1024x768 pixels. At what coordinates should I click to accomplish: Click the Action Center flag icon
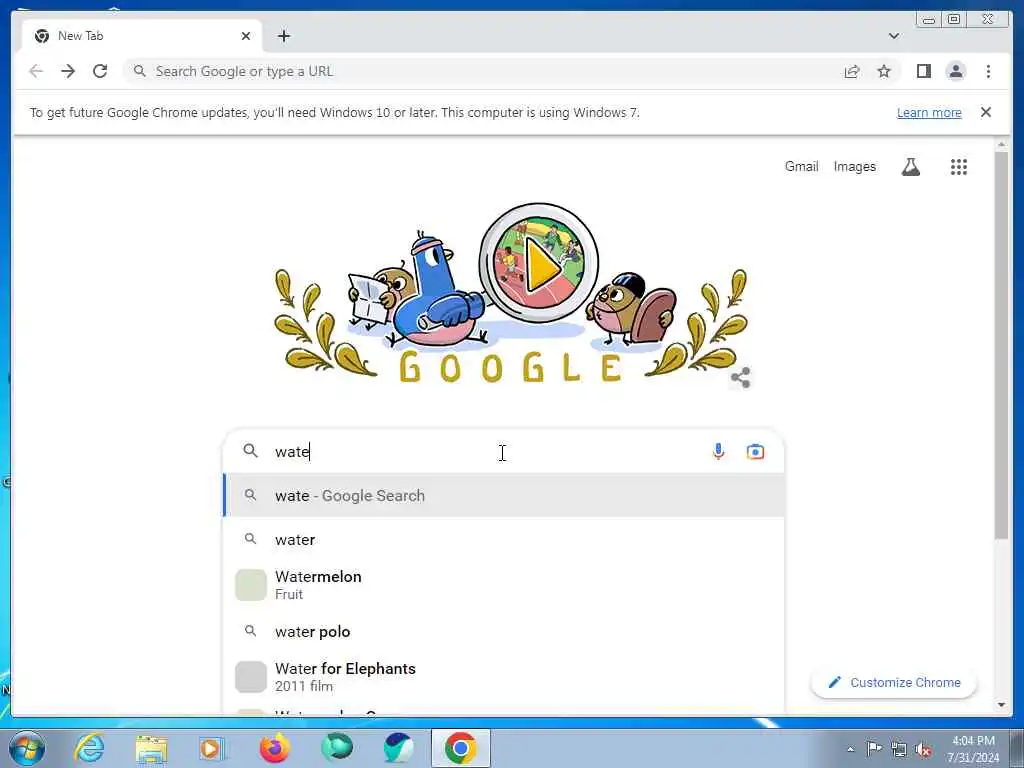(874, 748)
